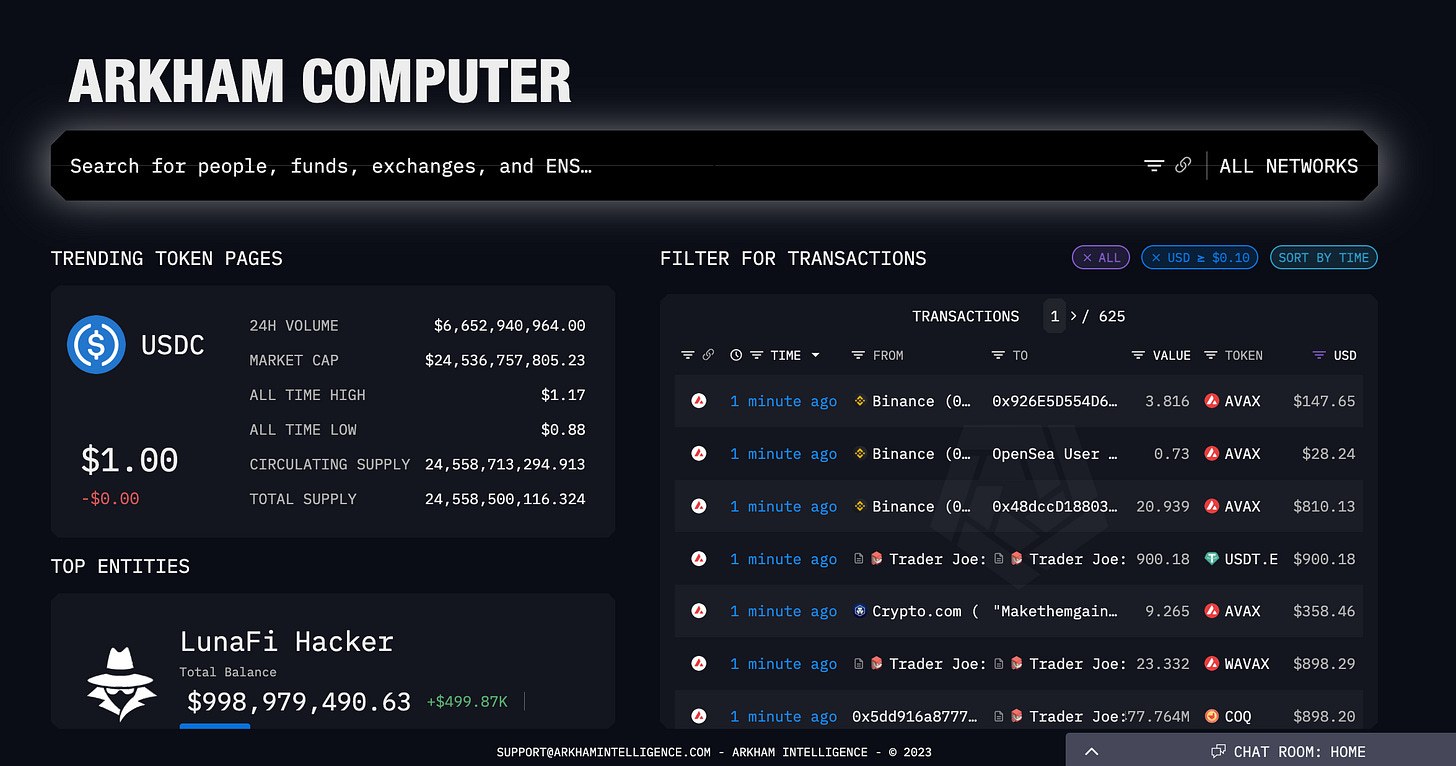The height and width of the screenshot is (766, 1456).
Task: Click the Binance logo in $810.13 row
Action: click(x=860, y=506)
